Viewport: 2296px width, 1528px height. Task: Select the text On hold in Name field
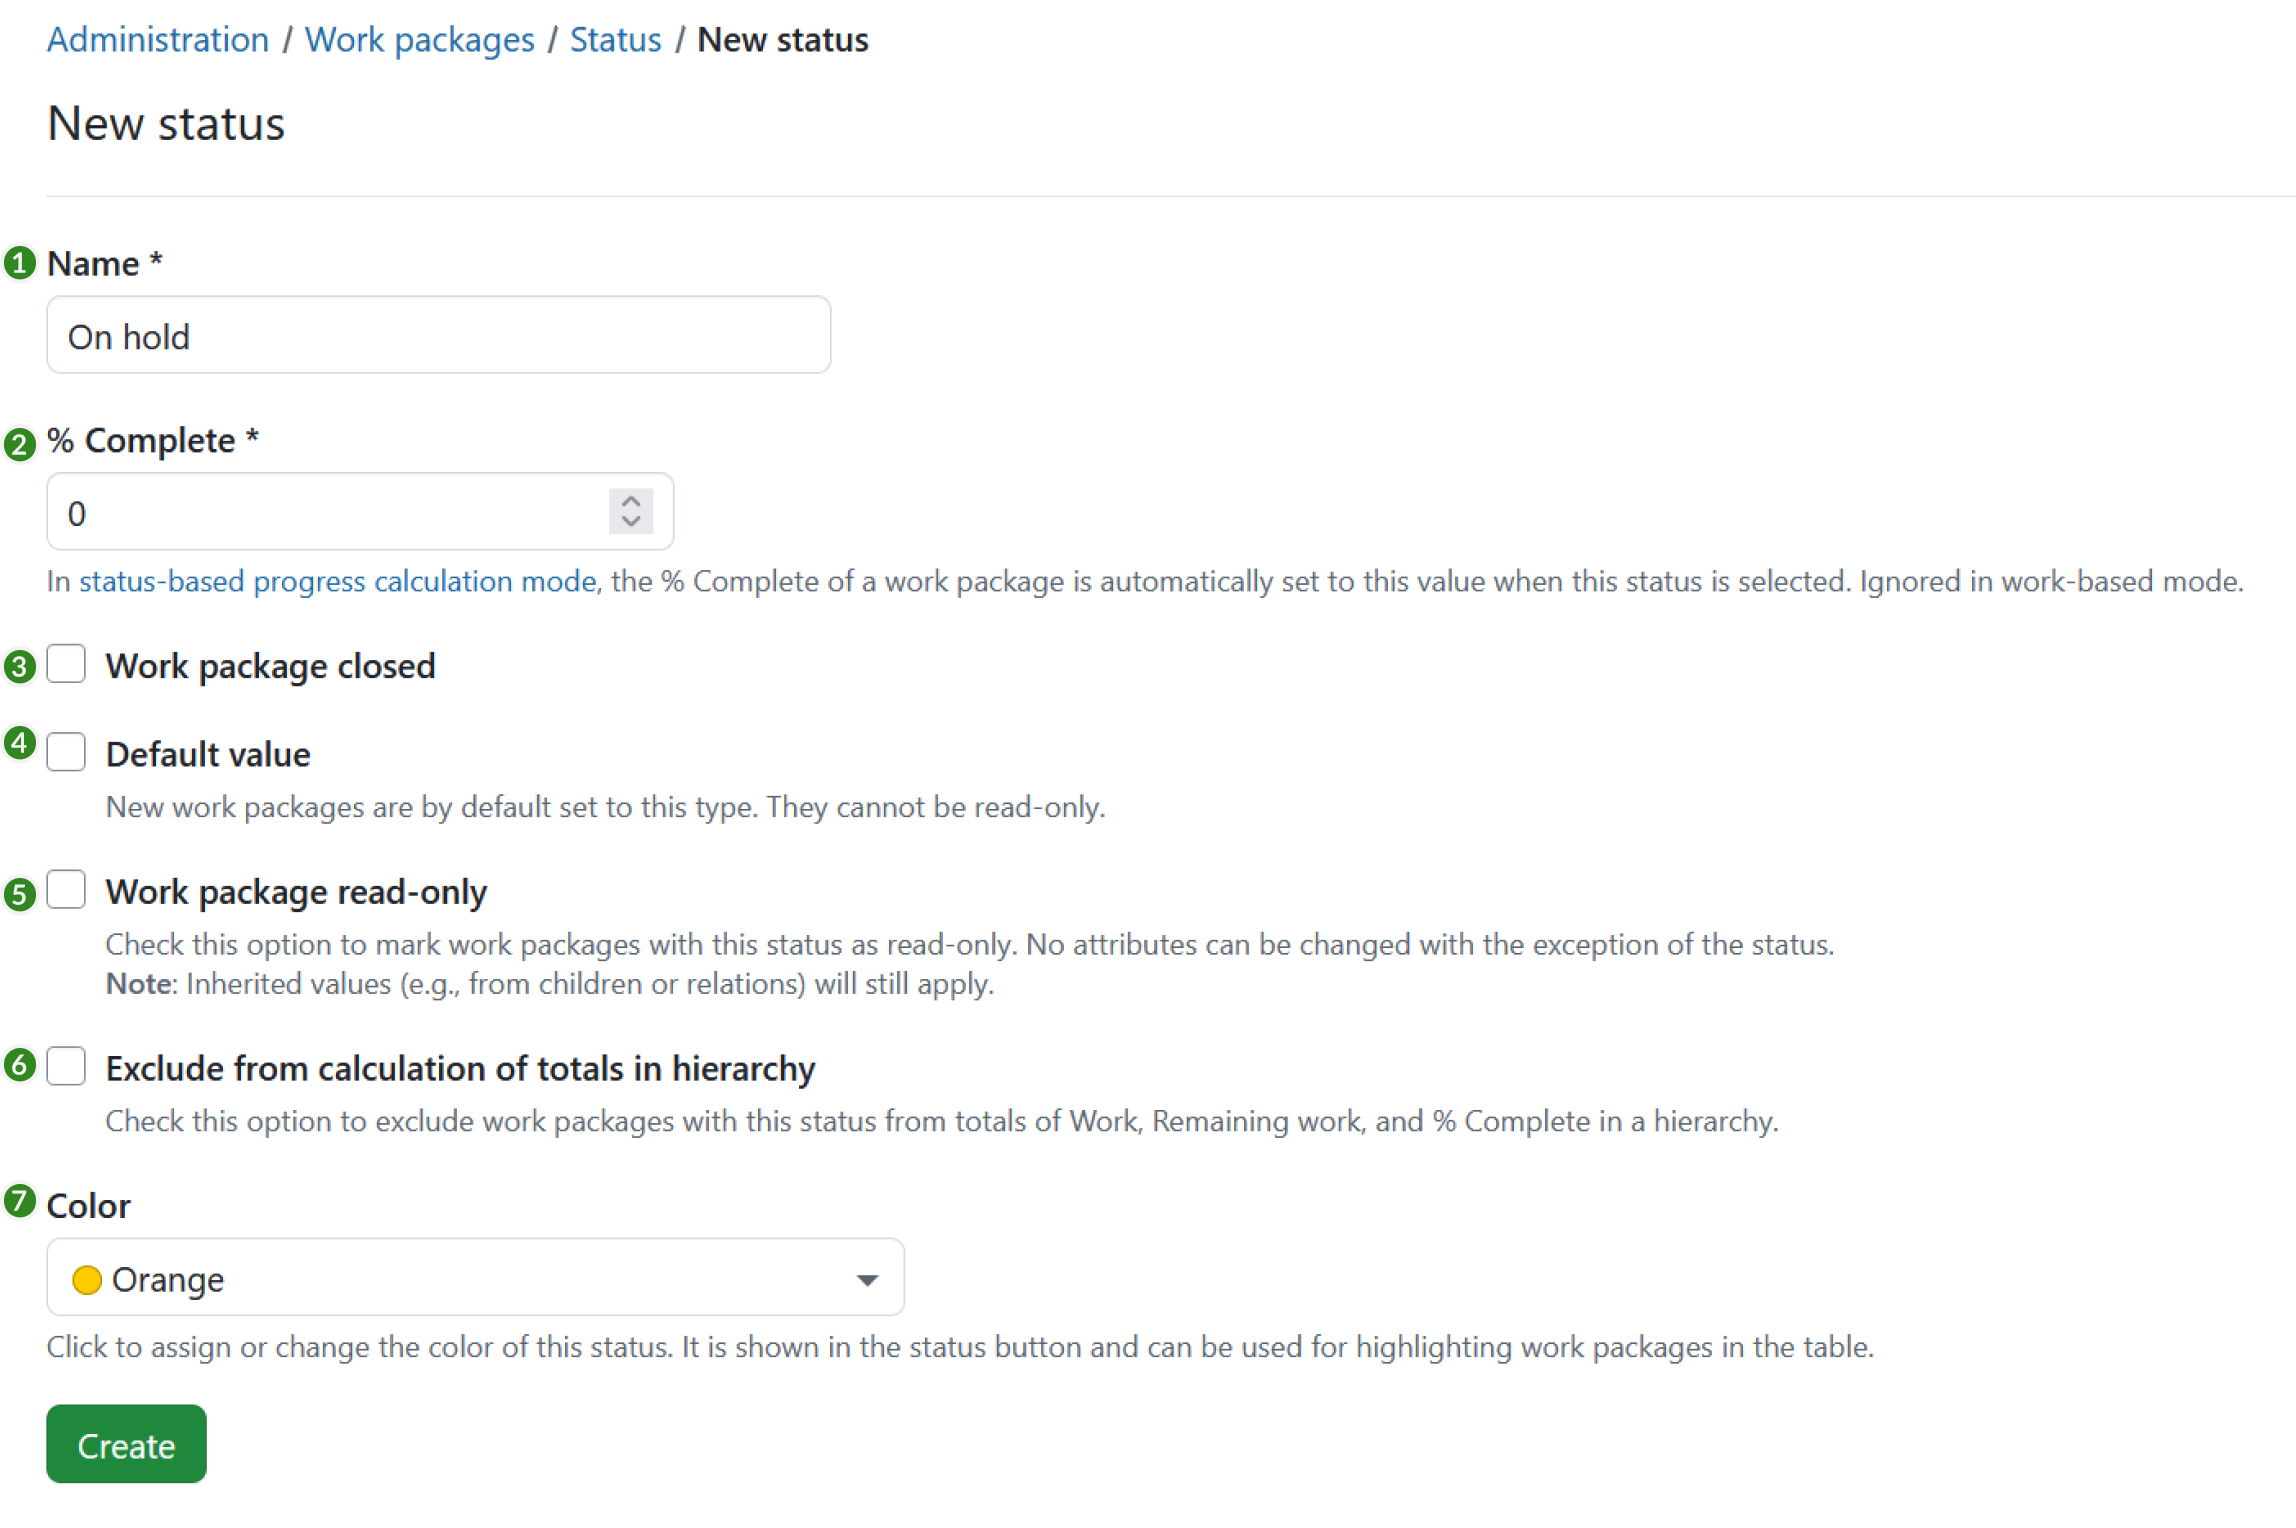[x=127, y=335]
